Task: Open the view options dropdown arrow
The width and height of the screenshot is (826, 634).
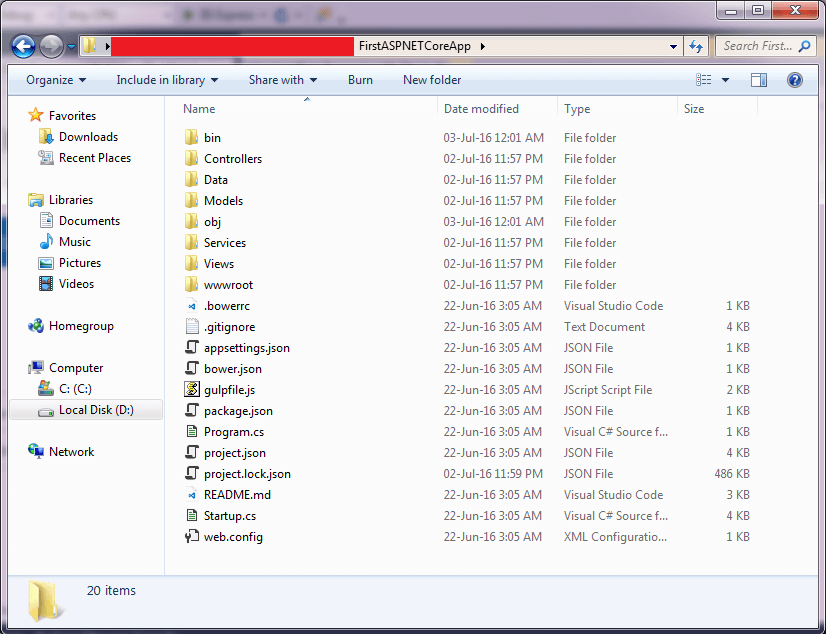Action: coord(725,80)
